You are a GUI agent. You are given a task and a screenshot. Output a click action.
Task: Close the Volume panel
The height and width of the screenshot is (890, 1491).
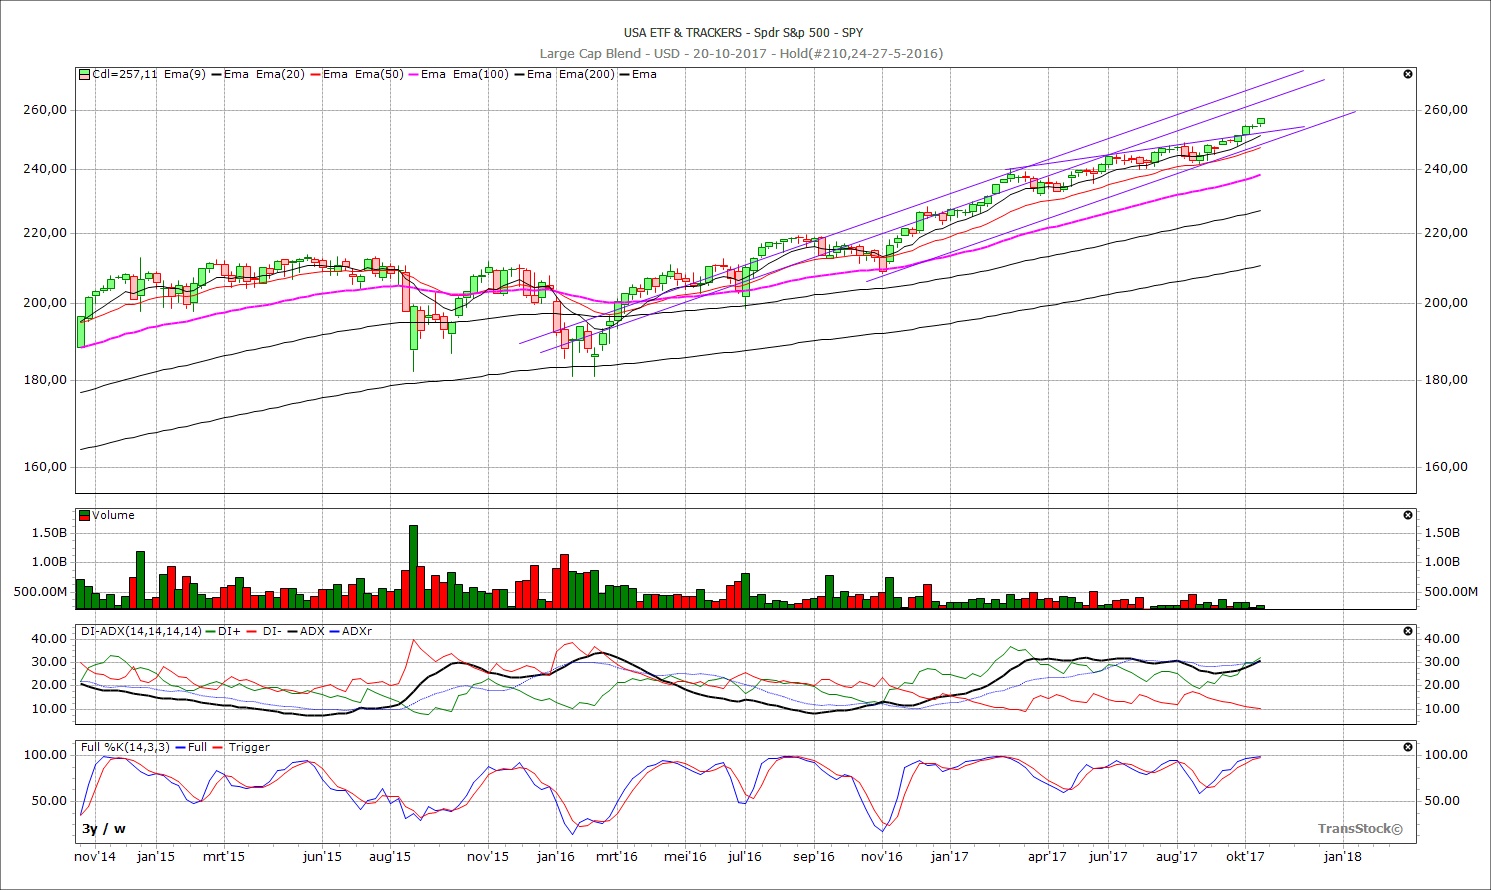point(1408,515)
